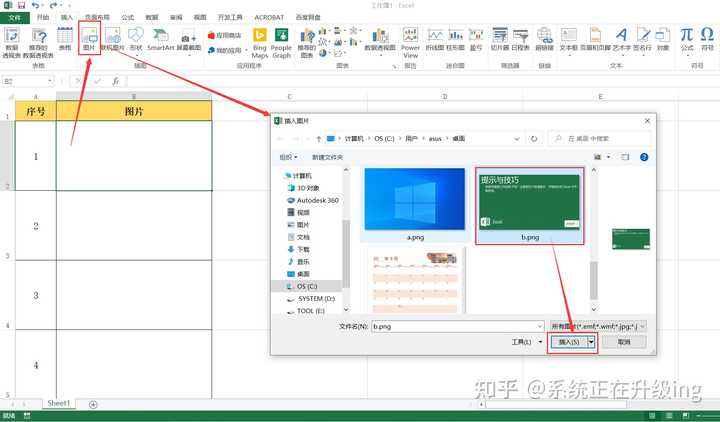Viewport: 720px width, 422px height.
Task: Expand the file name combo box dropdown
Action: [x=540, y=326]
